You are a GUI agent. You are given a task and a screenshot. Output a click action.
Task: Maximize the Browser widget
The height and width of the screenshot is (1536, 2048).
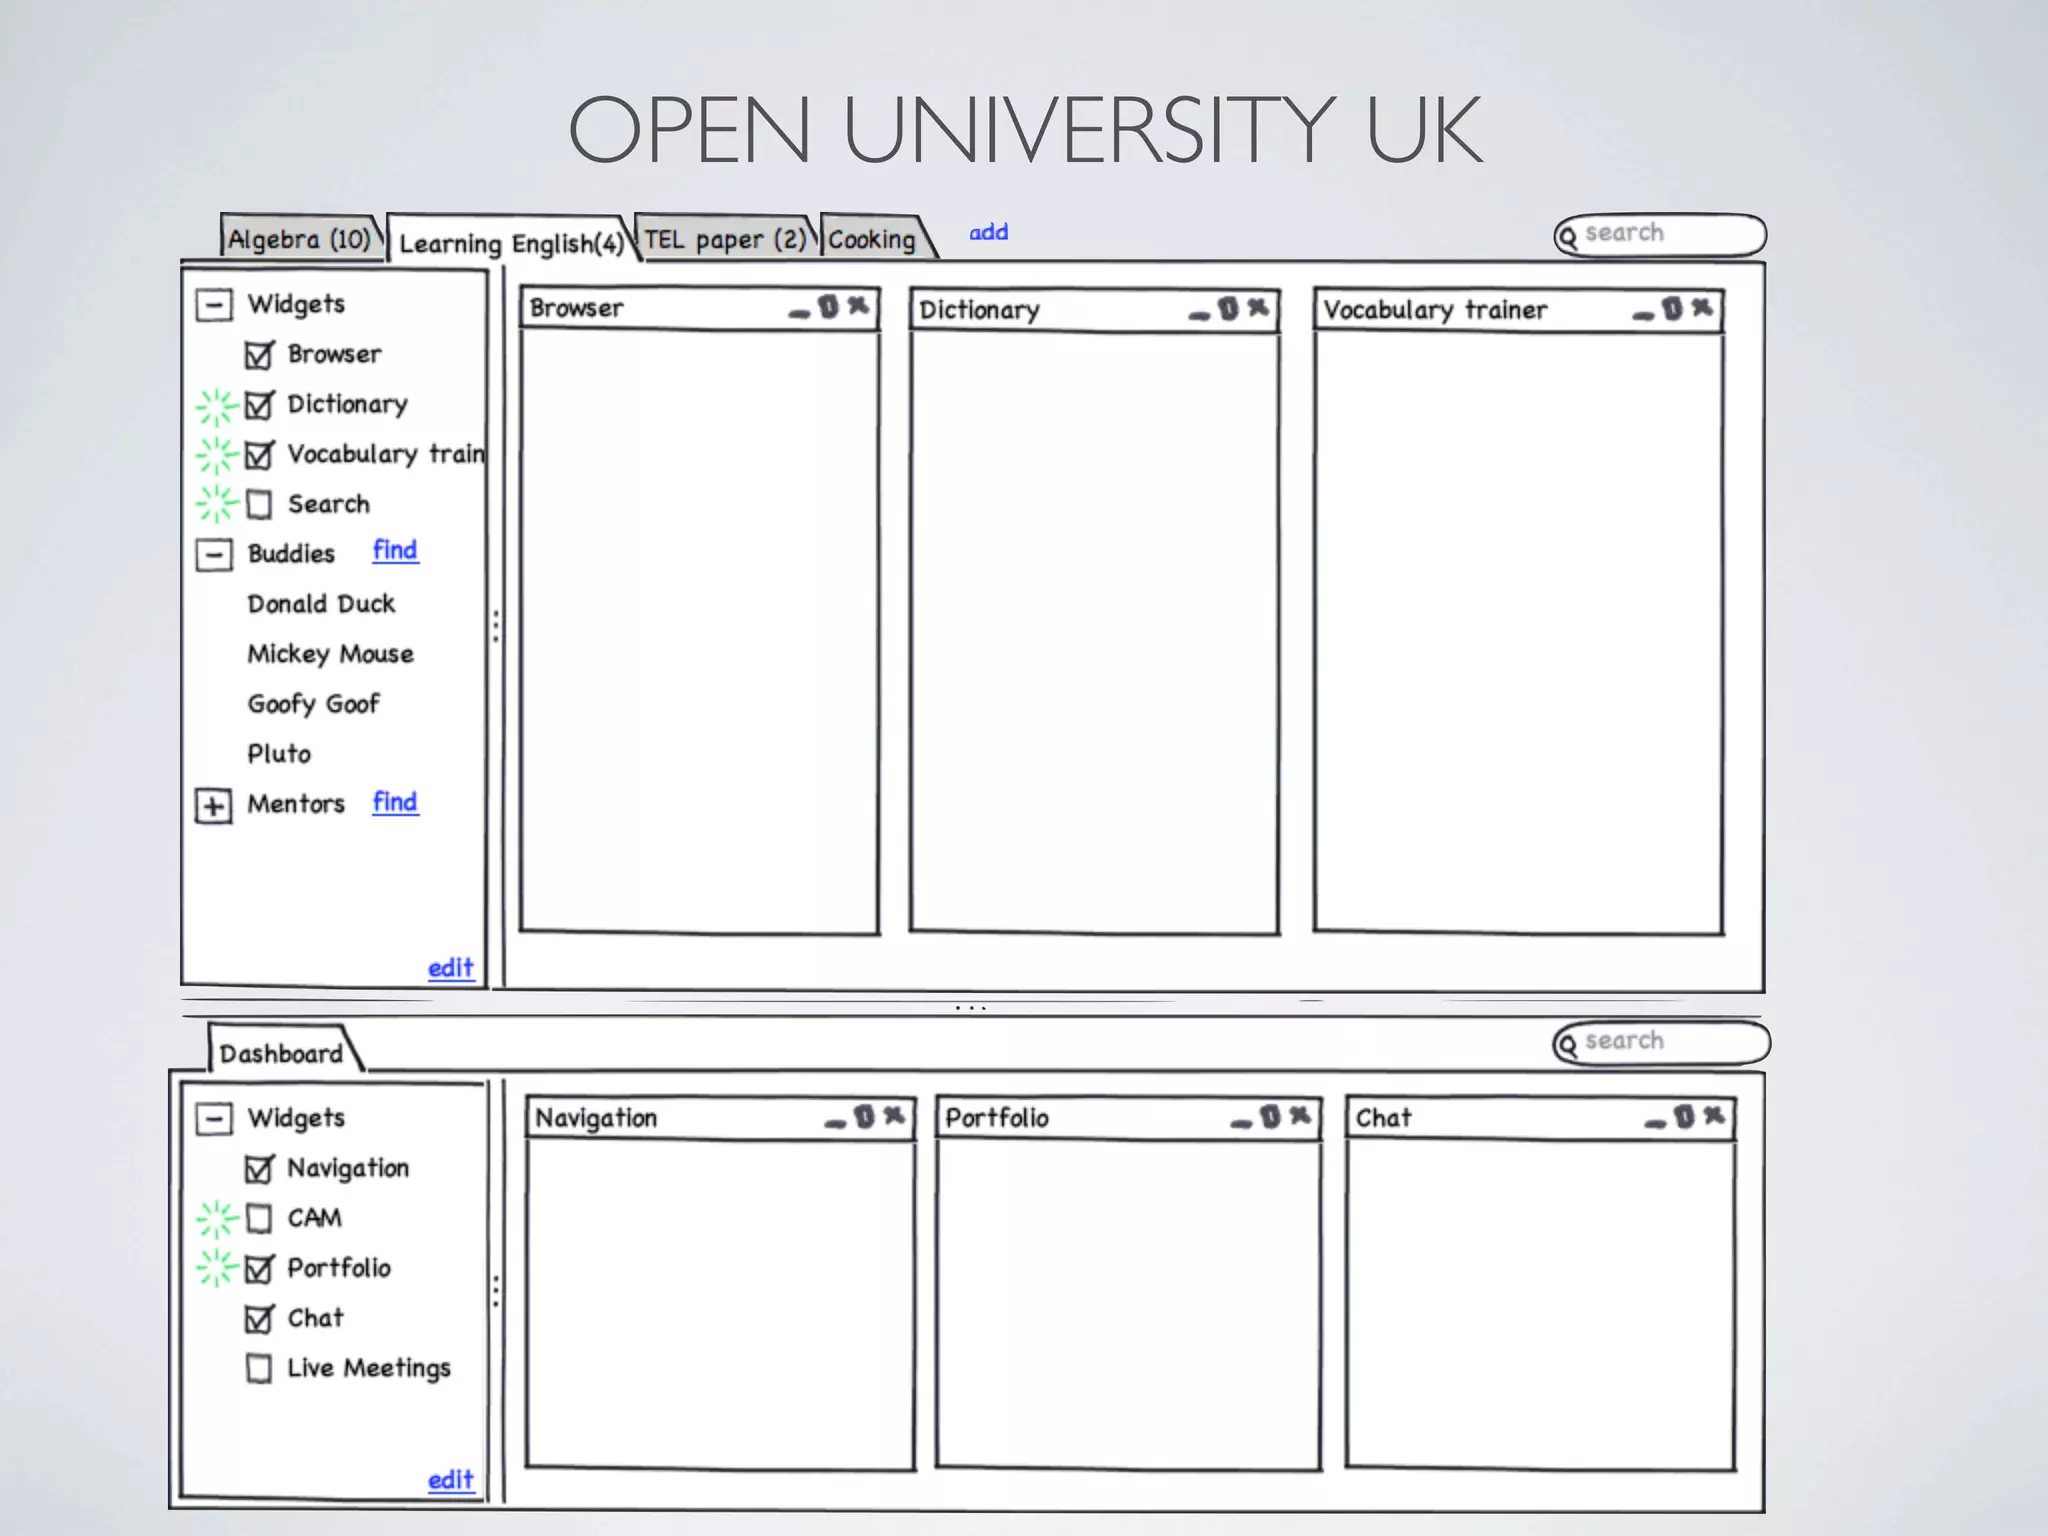[828, 307]
